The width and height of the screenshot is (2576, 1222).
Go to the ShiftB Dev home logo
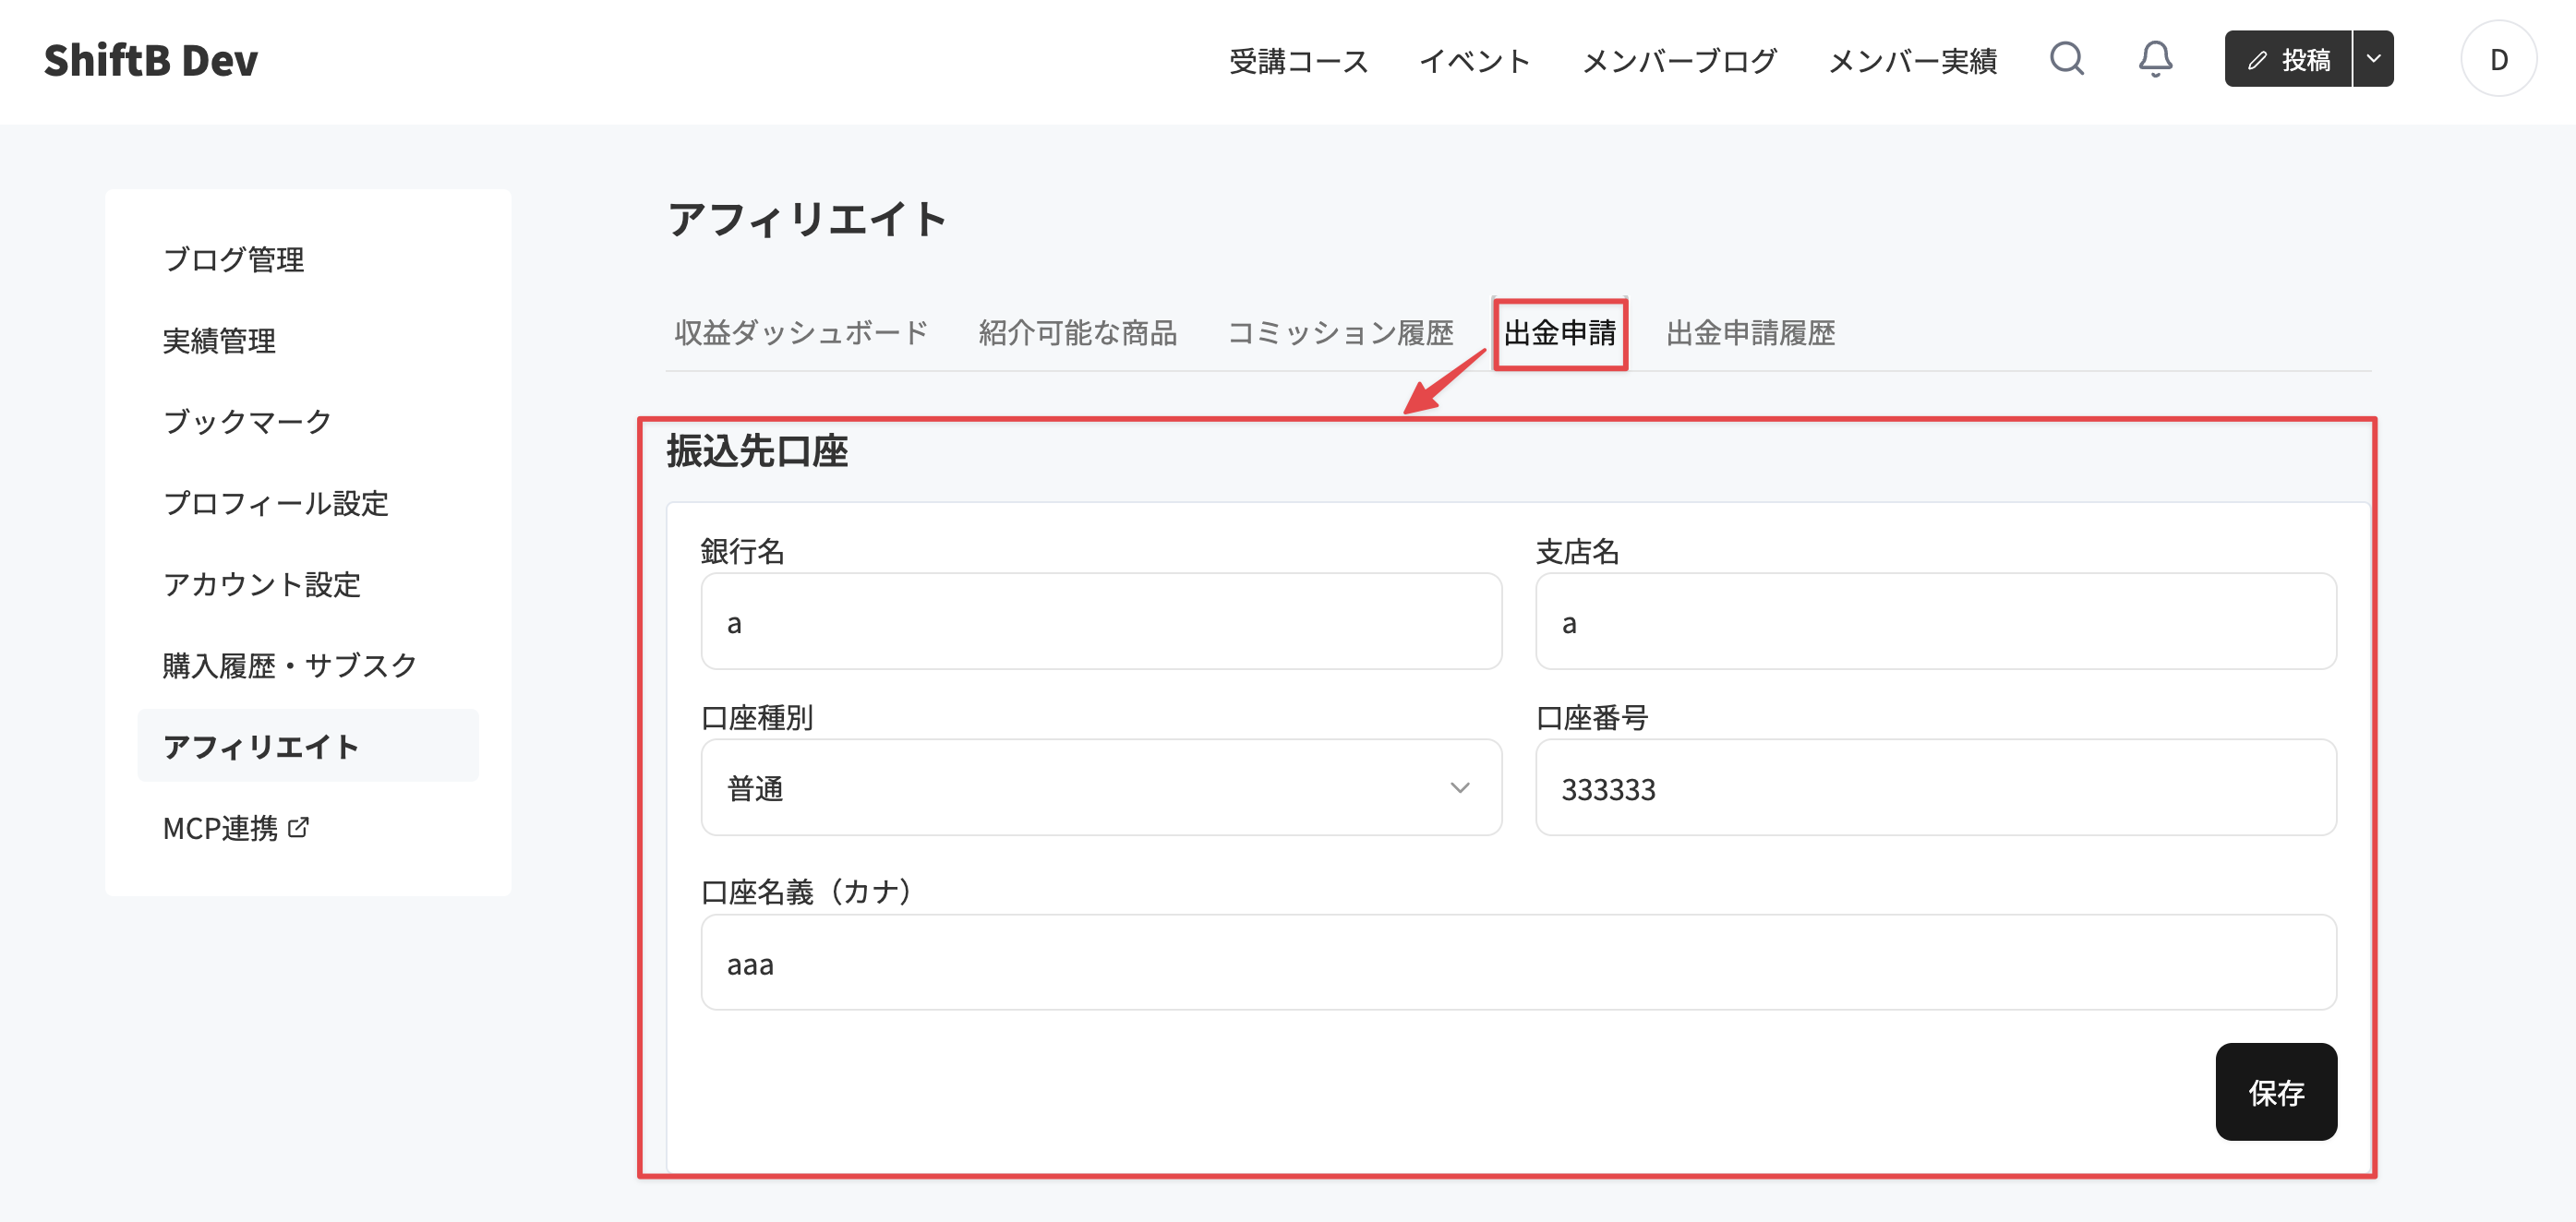151,60
